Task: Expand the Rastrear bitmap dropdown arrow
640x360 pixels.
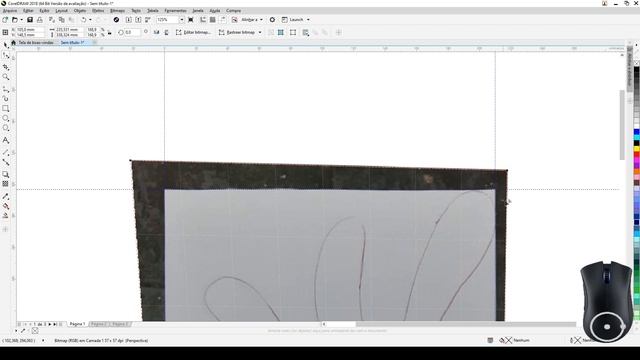Action: 260,32
